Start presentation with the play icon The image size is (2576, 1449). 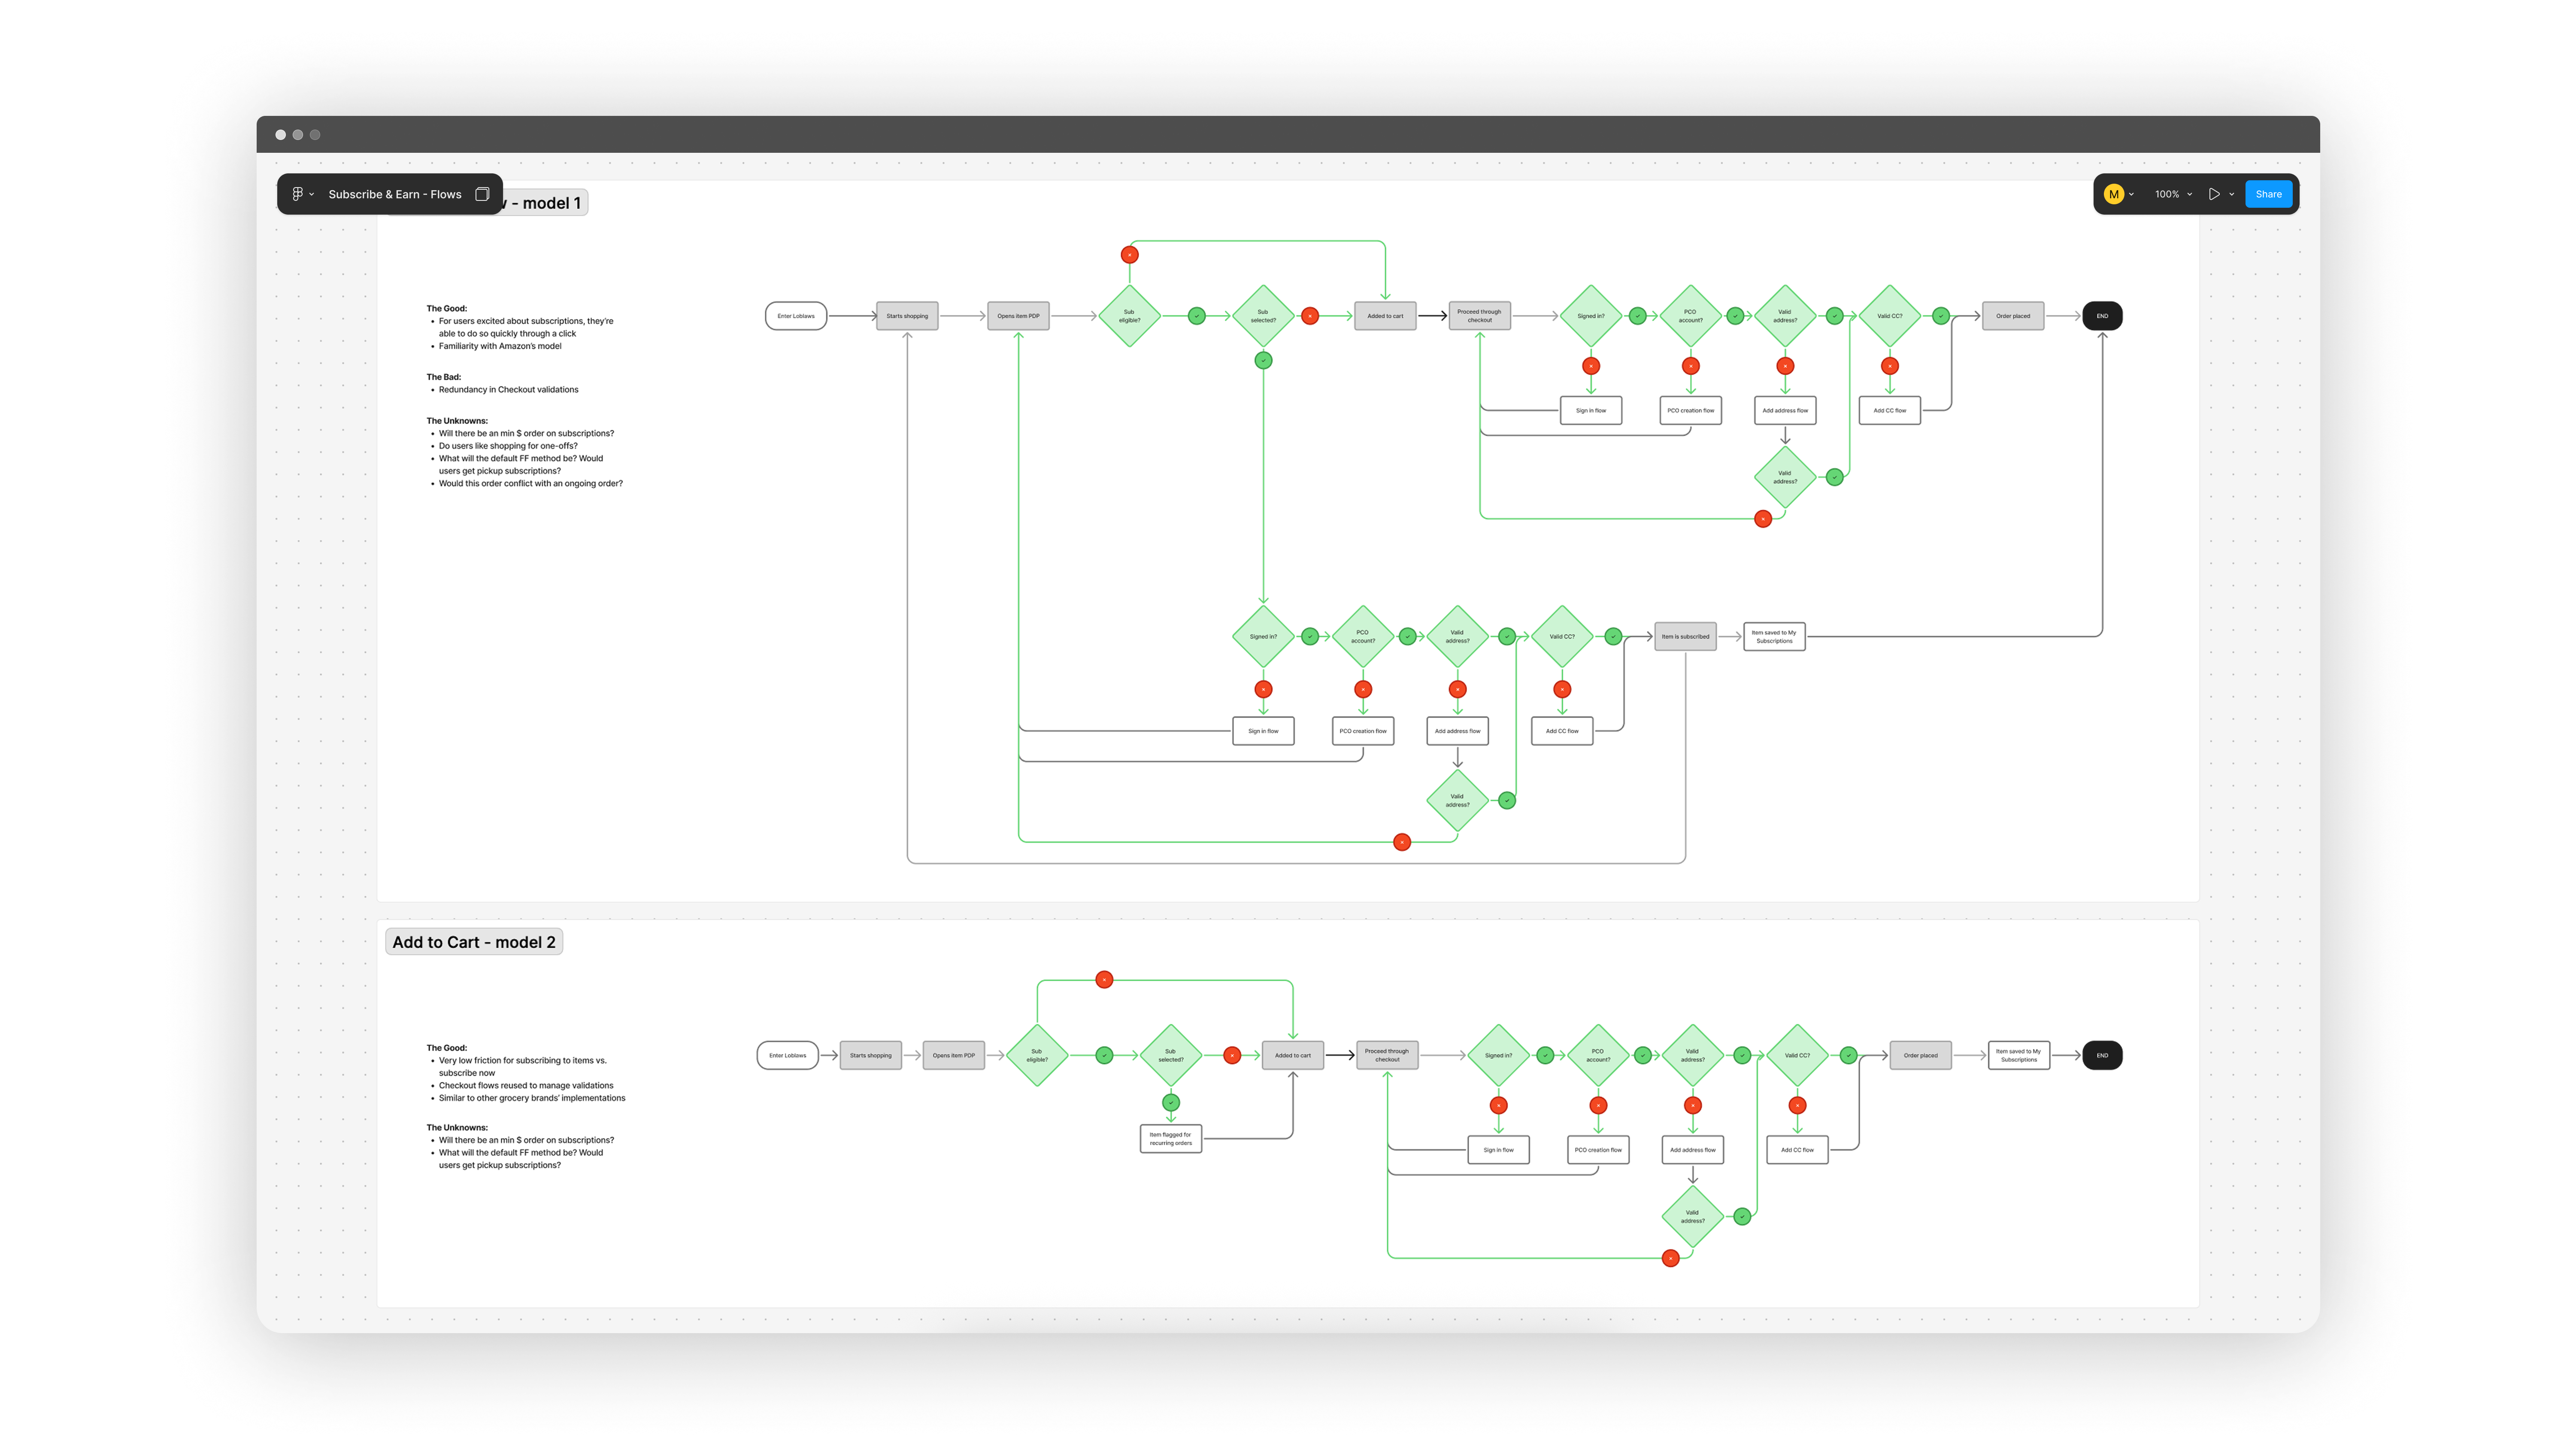[2214, 194]
